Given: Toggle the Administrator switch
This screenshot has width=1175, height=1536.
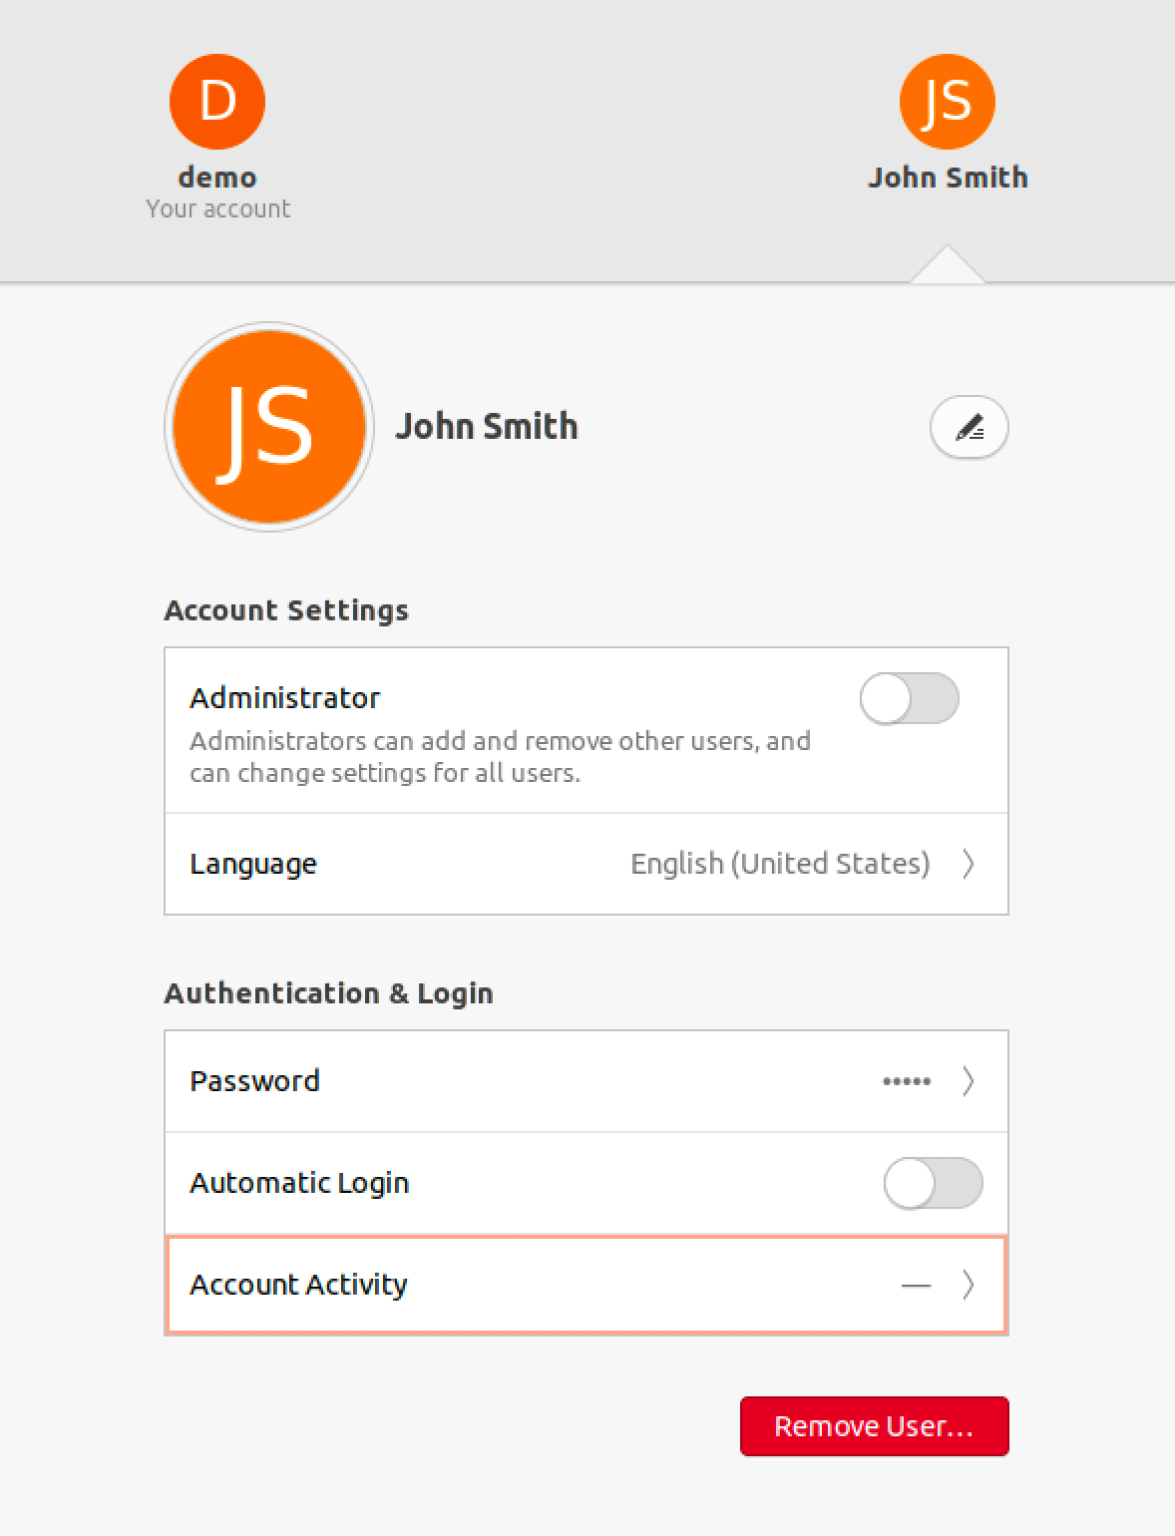Looking at the screenshot, I should 909,698.
